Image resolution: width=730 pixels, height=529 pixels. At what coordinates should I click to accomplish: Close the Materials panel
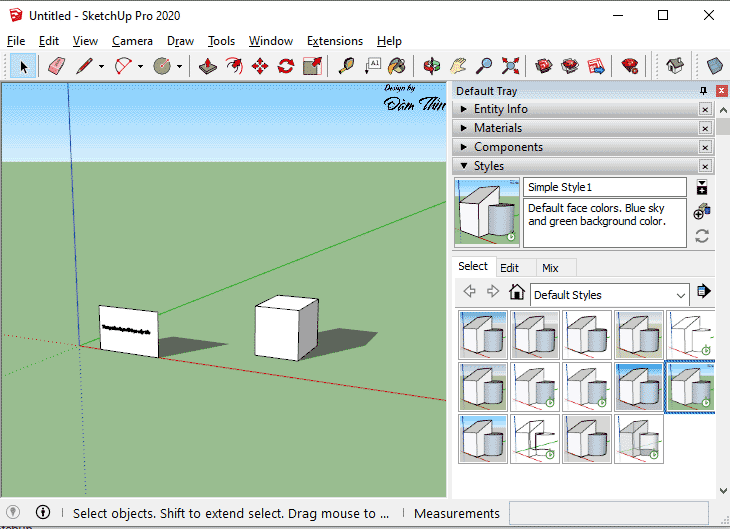click(705, 128)
